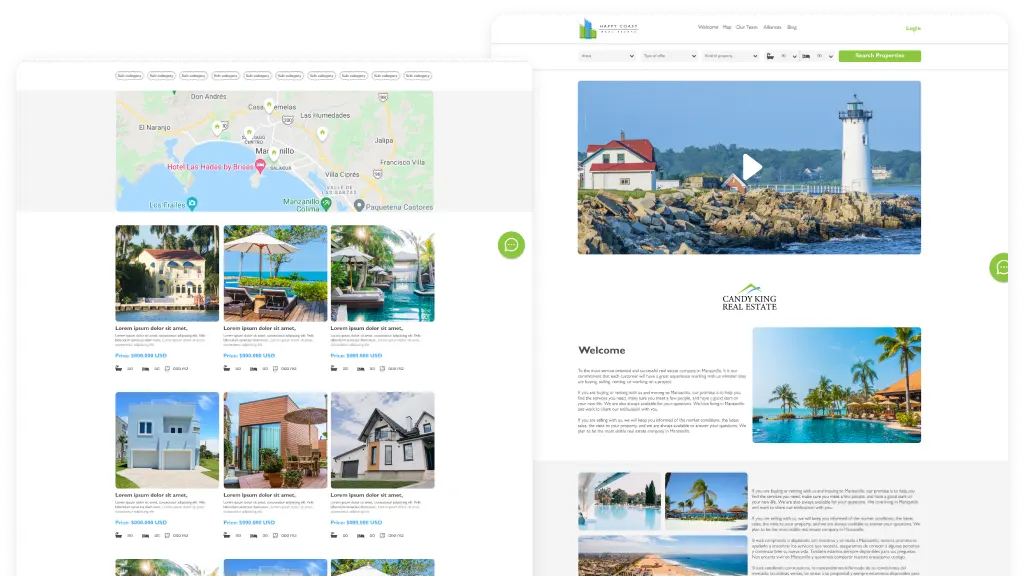Click the price under the white mansion listing
Image resolution: width=1025 pixels, height=577 pixels.
(x=141, y=355)
